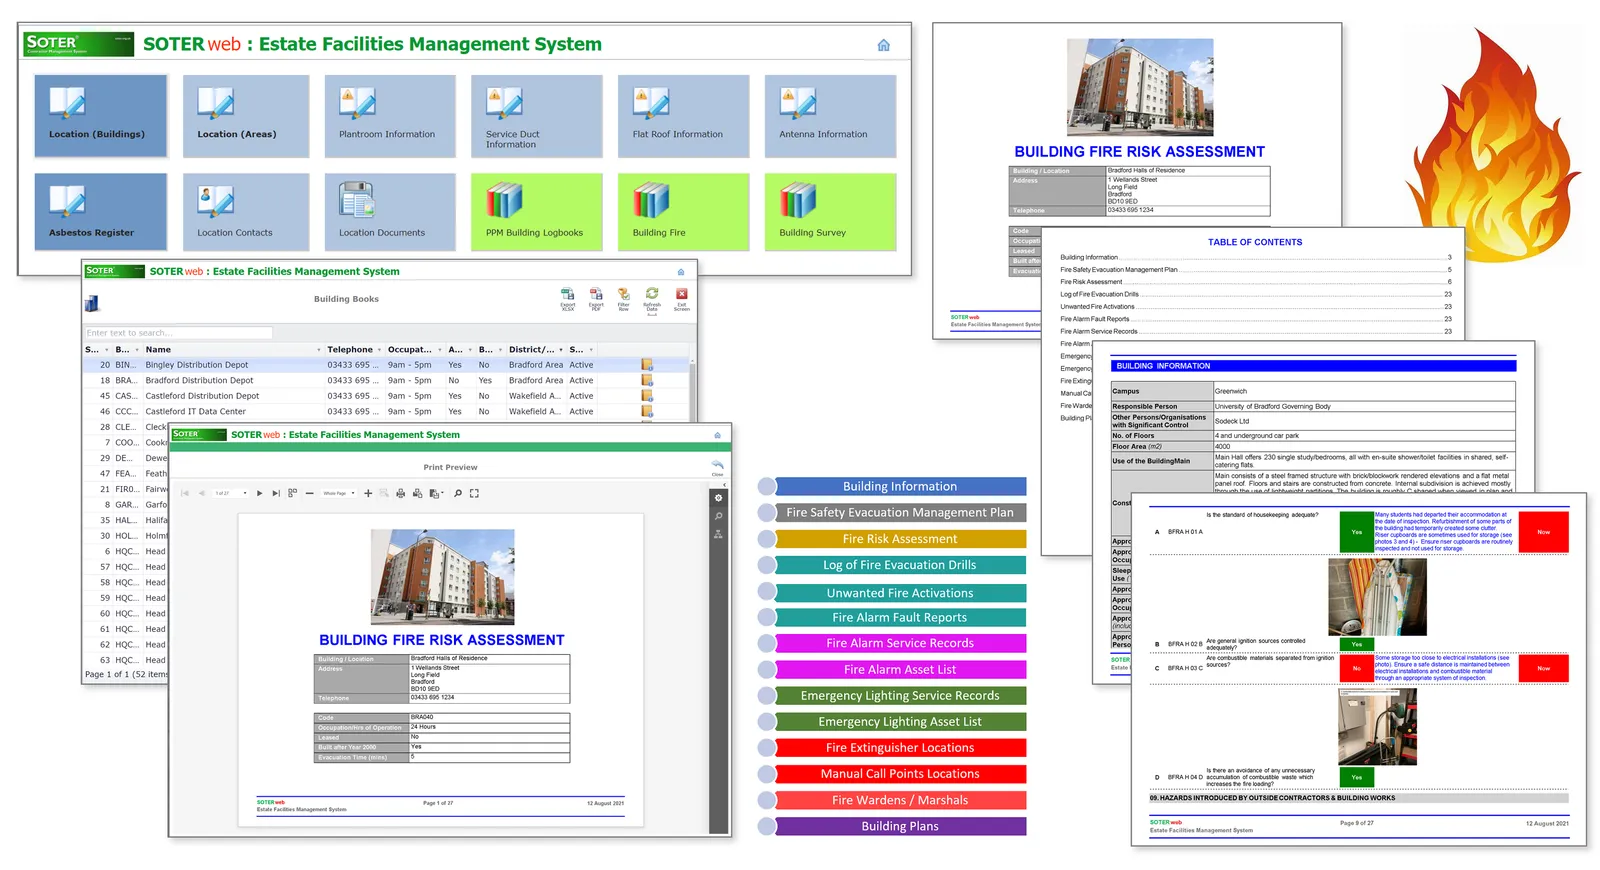Open the Antenna Information tile

(830, 116)
